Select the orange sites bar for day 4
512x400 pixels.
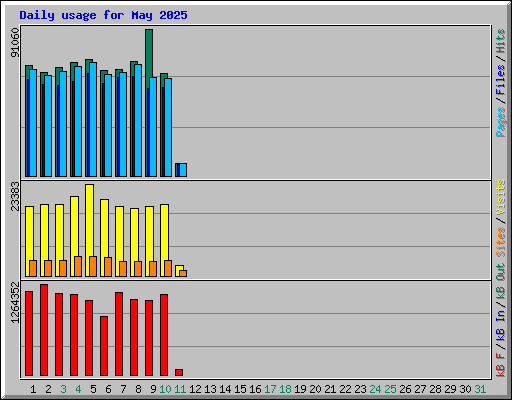78,267
